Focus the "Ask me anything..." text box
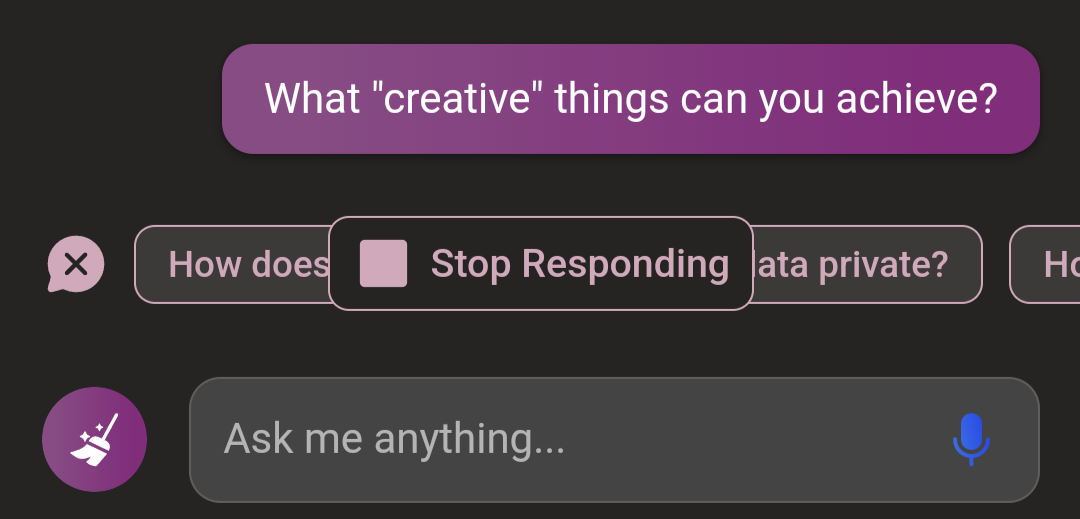 [x=614, y=439]
